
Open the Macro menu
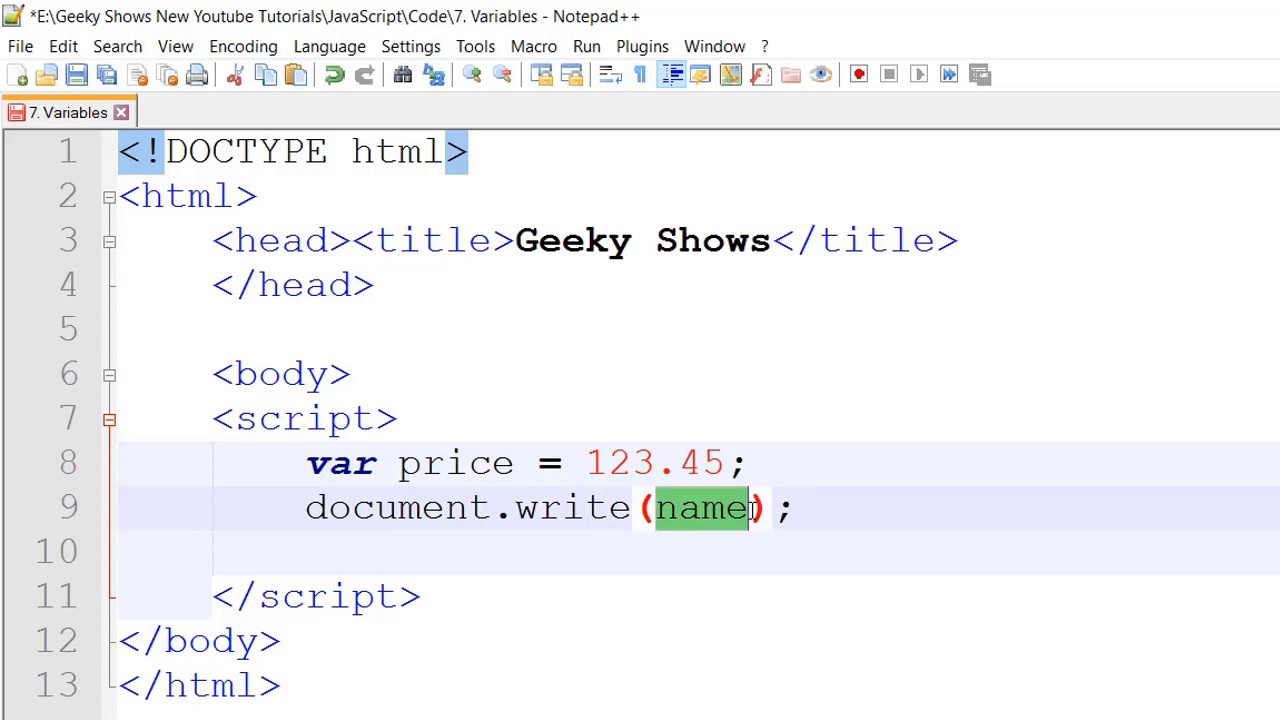pyautogui.click(x=534, y=46)
